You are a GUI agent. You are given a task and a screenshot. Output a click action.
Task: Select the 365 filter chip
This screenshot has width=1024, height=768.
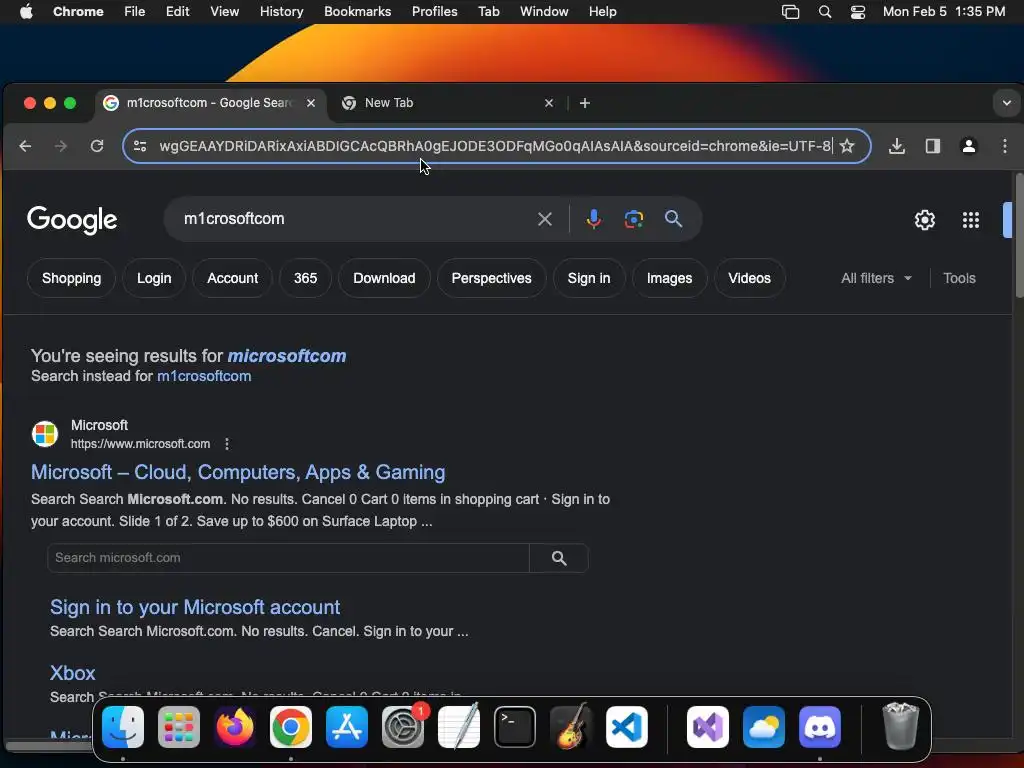pyautogui.click(x=305, y=278)
